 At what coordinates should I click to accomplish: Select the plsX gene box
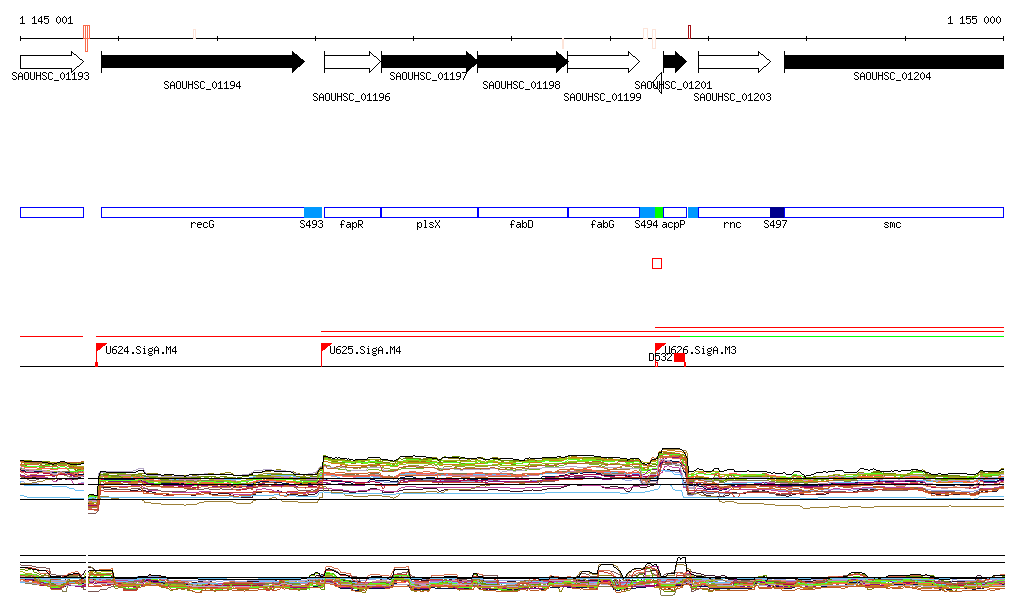(429, 212)
